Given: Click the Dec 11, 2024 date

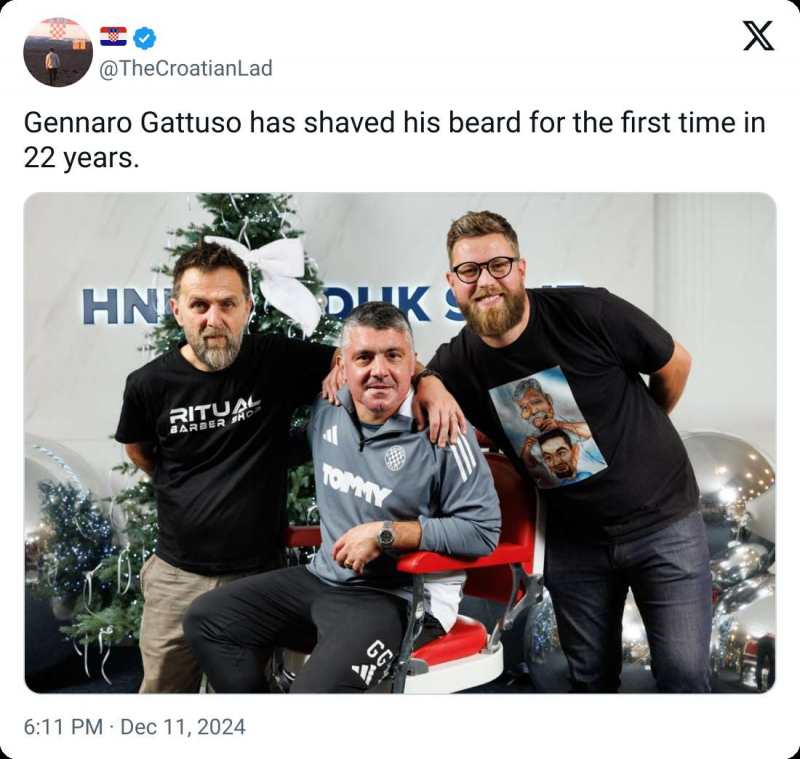Looking at the screenshot, I should coord(183,727).
